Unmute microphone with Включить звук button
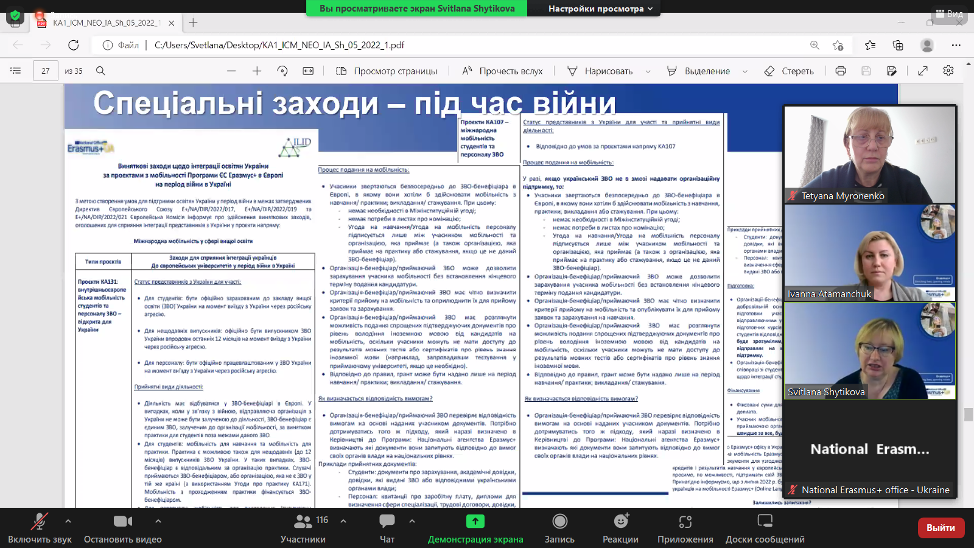This screenshot has width=974, height=550. [41, 524]
